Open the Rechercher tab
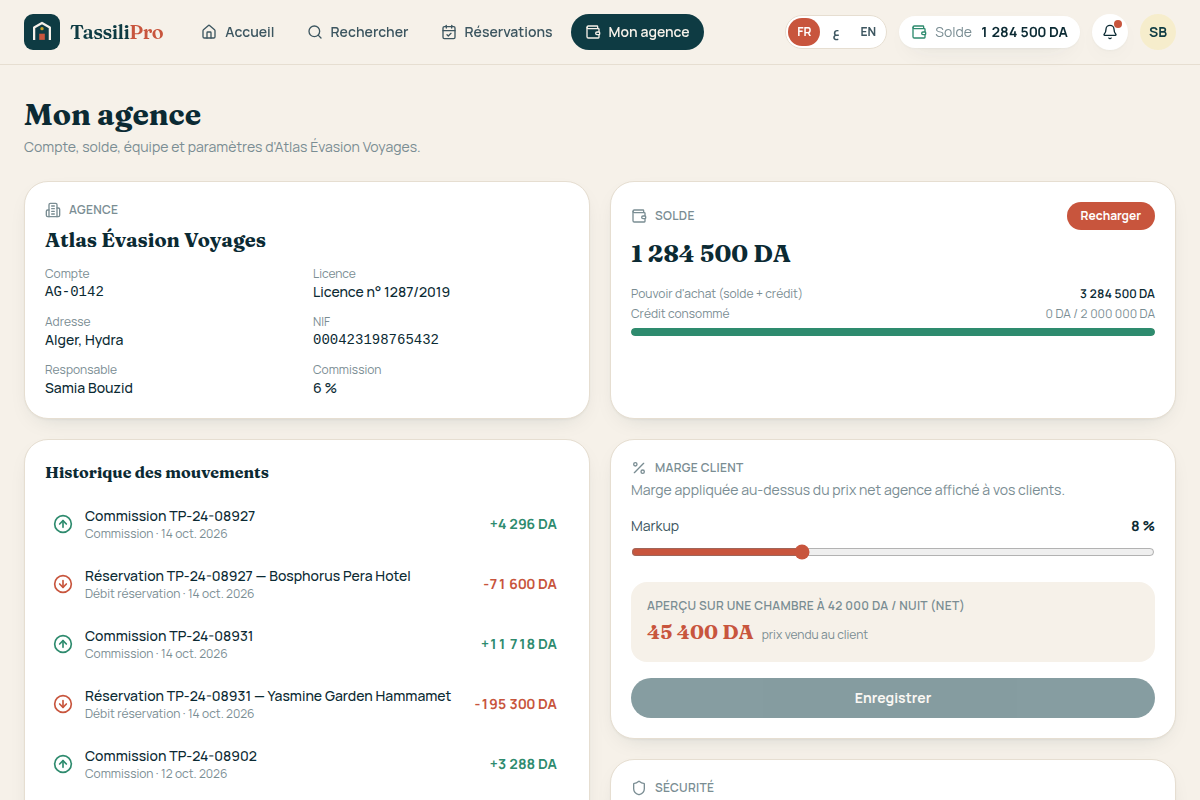 (358, 32)
